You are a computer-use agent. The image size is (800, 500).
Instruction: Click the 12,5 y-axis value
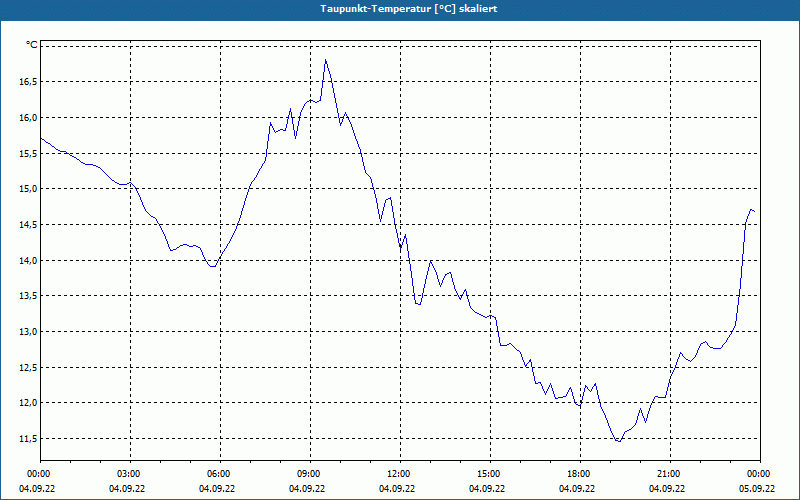click(29, 367)
